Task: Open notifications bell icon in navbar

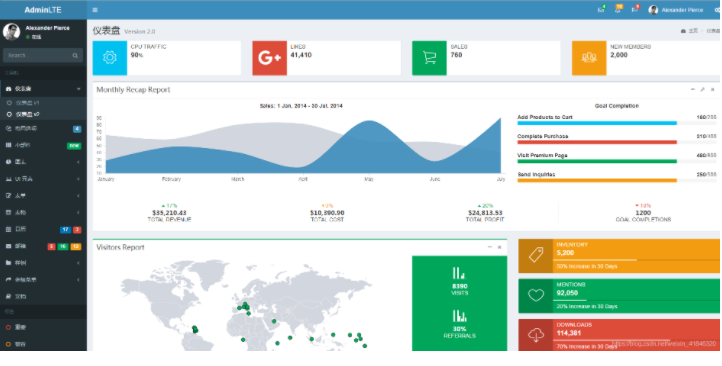Action: coord(617,10)
